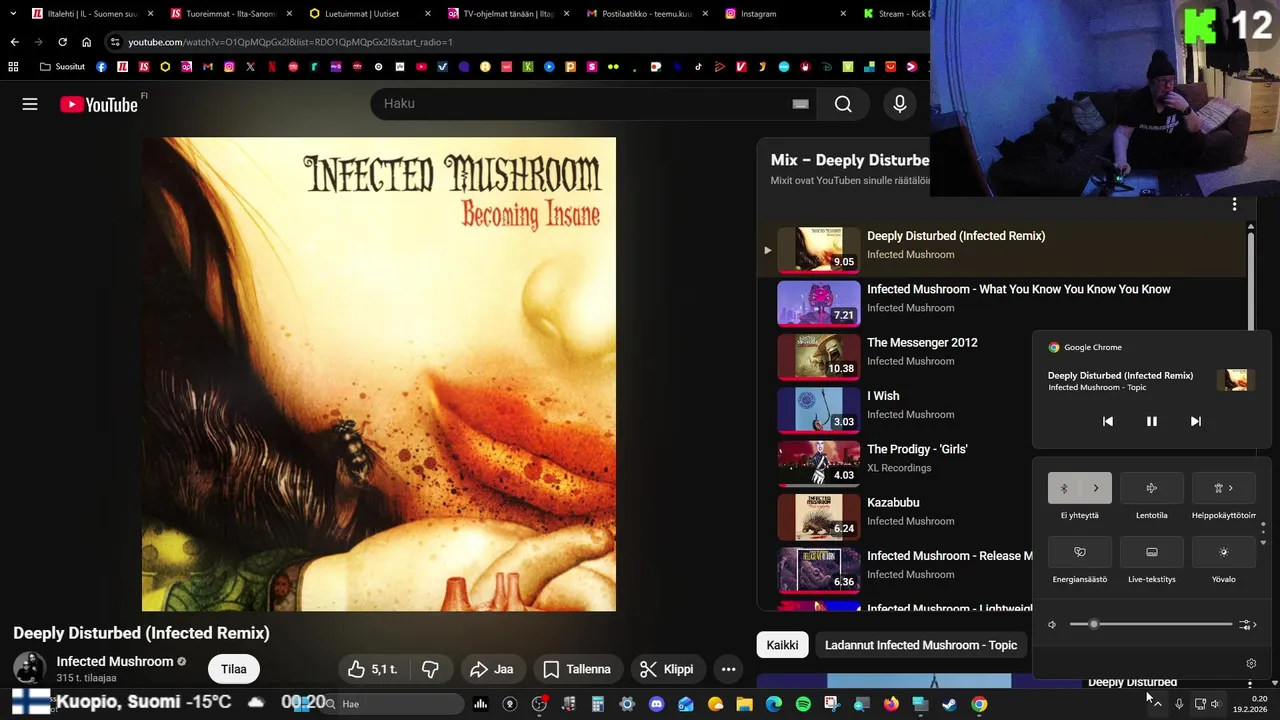Pause playback in the Chrome media flyout
This screenshot has height=720, width=1280.
coord(1152,421)
